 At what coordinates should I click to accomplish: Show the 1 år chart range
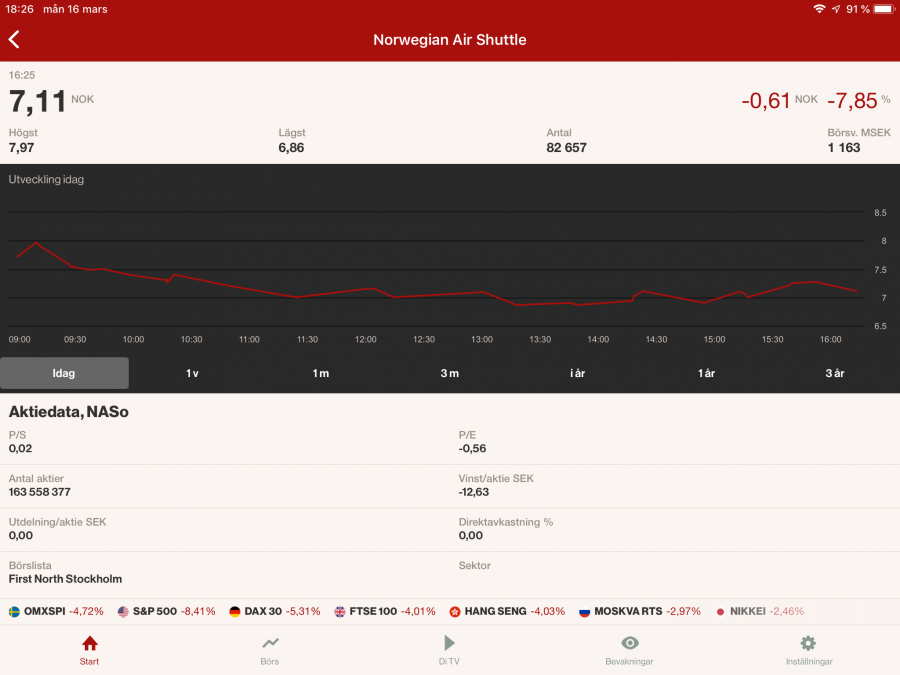pos(707,373)
